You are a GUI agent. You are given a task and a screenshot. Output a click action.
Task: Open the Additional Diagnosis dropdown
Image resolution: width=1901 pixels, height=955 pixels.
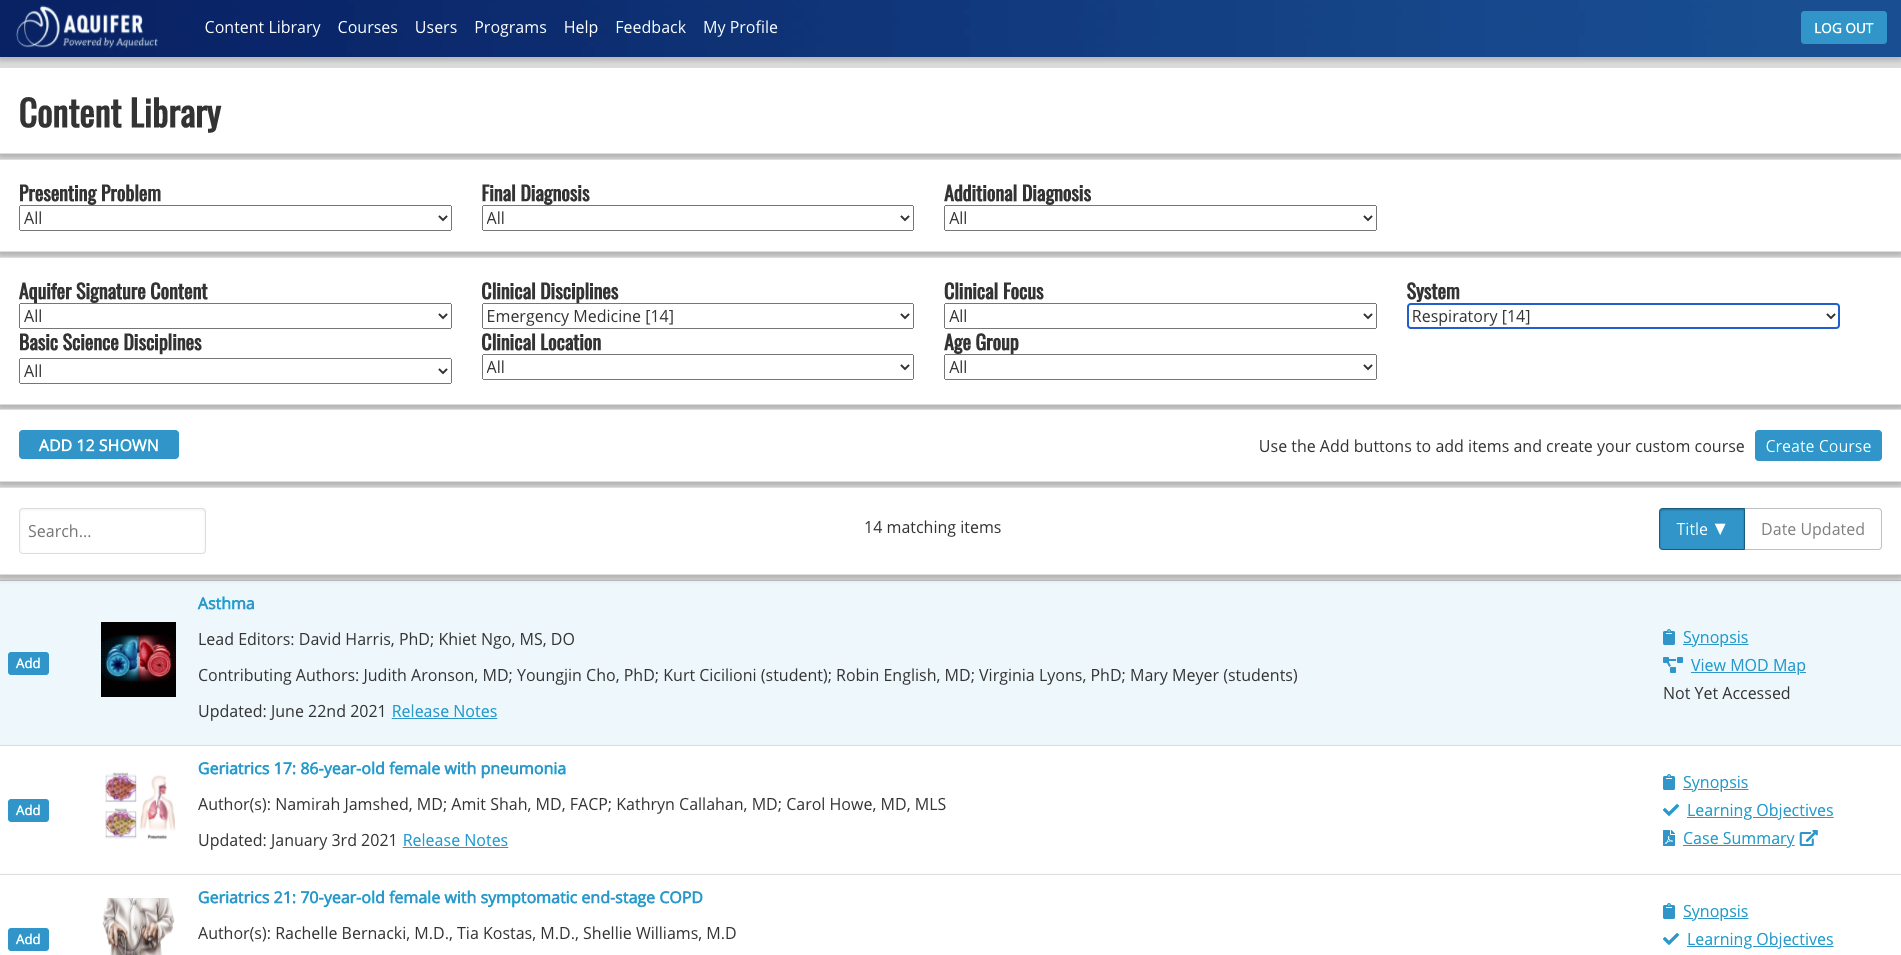click(1160, 218)
